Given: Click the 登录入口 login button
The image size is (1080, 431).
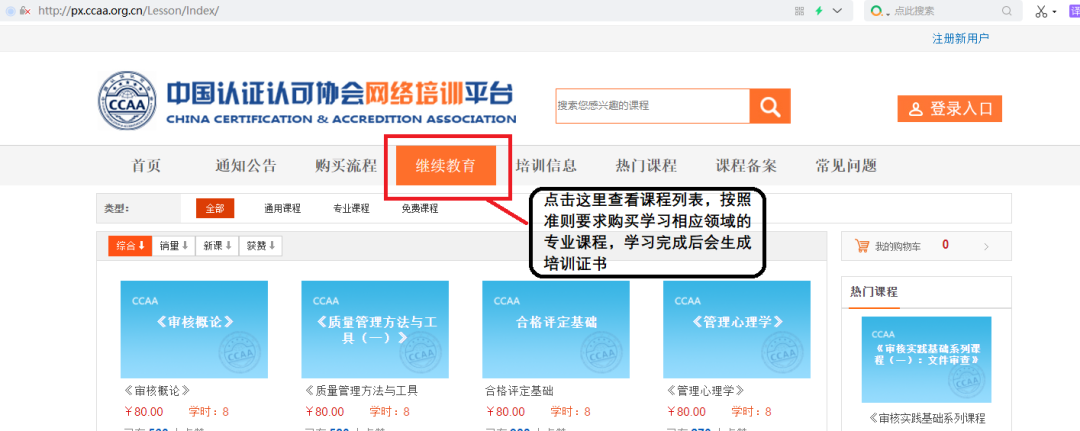Looking at the screenshot, I should click(x=949, y=109).
